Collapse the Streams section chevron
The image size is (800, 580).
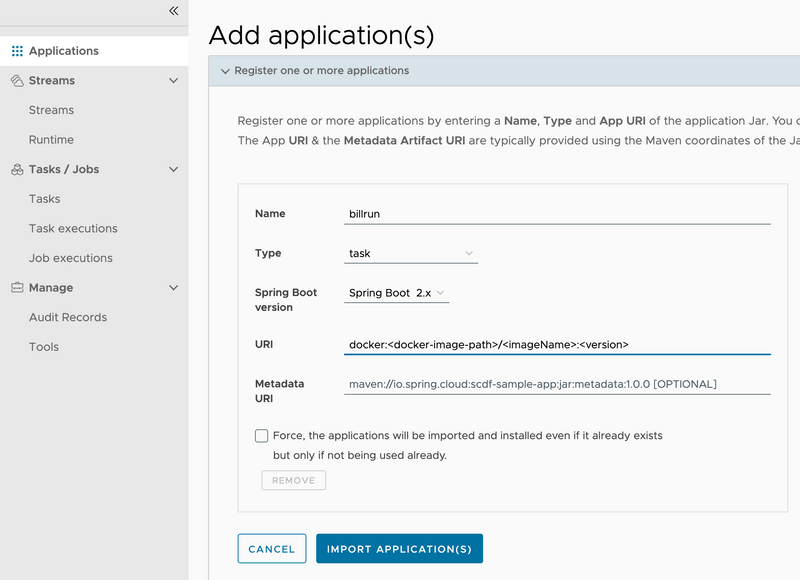(x=173, y=81)
